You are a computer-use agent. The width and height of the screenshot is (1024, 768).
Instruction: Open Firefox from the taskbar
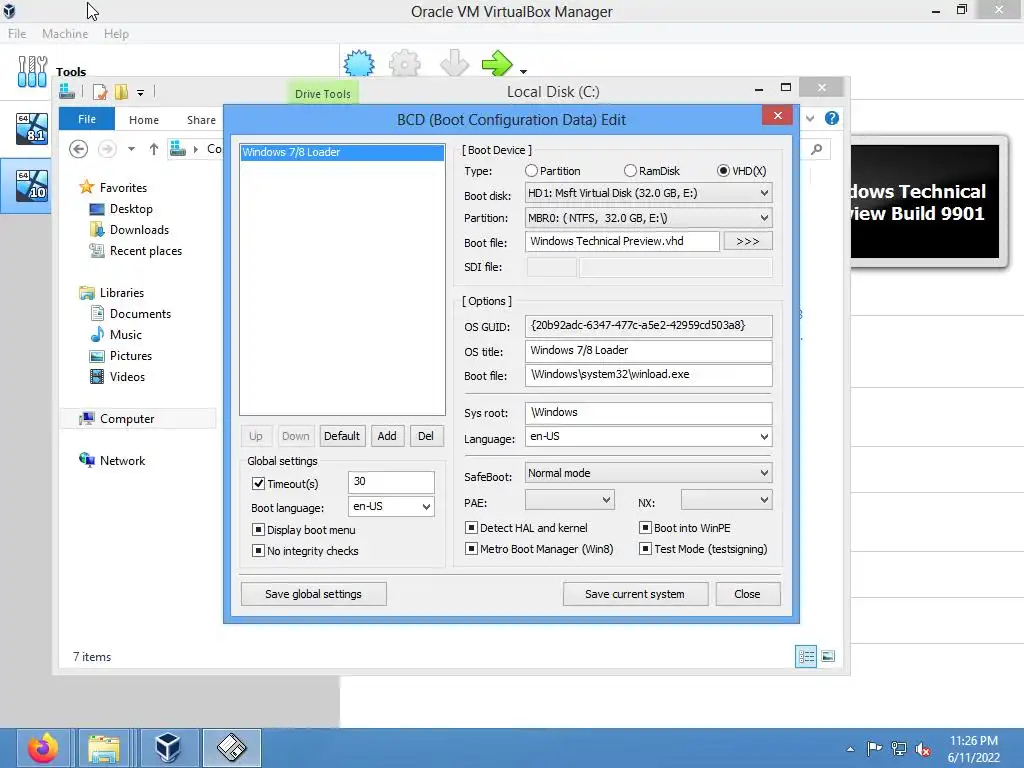(43, 748)
